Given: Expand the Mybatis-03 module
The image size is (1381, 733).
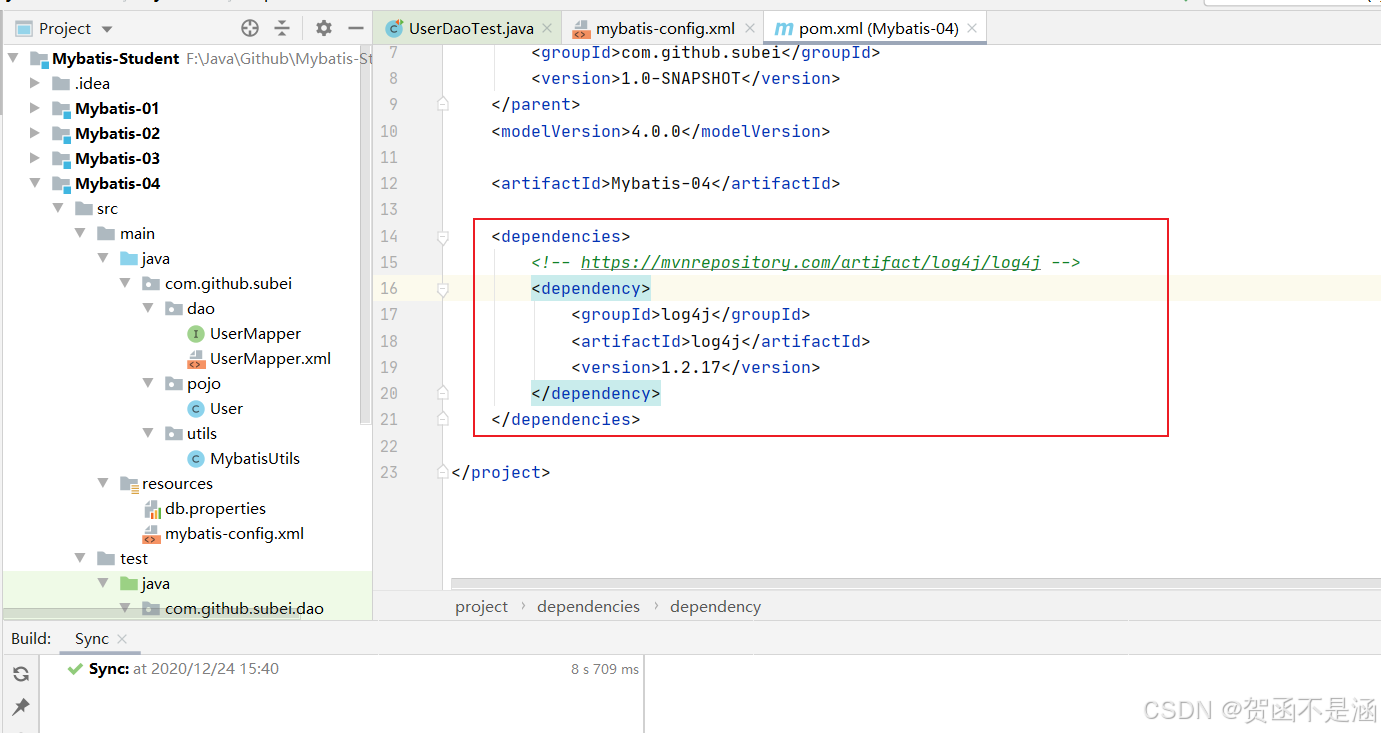Looking at the screenshot, I should point(35,158).
